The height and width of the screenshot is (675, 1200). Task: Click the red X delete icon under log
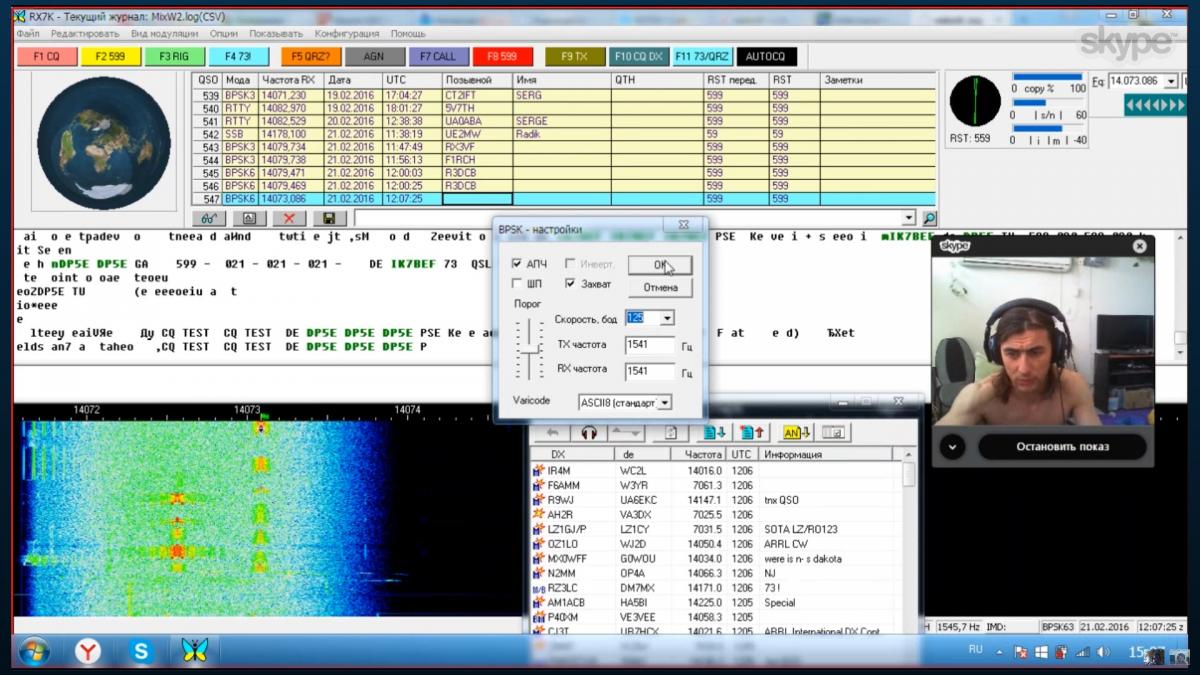click(x=289, y=218)
